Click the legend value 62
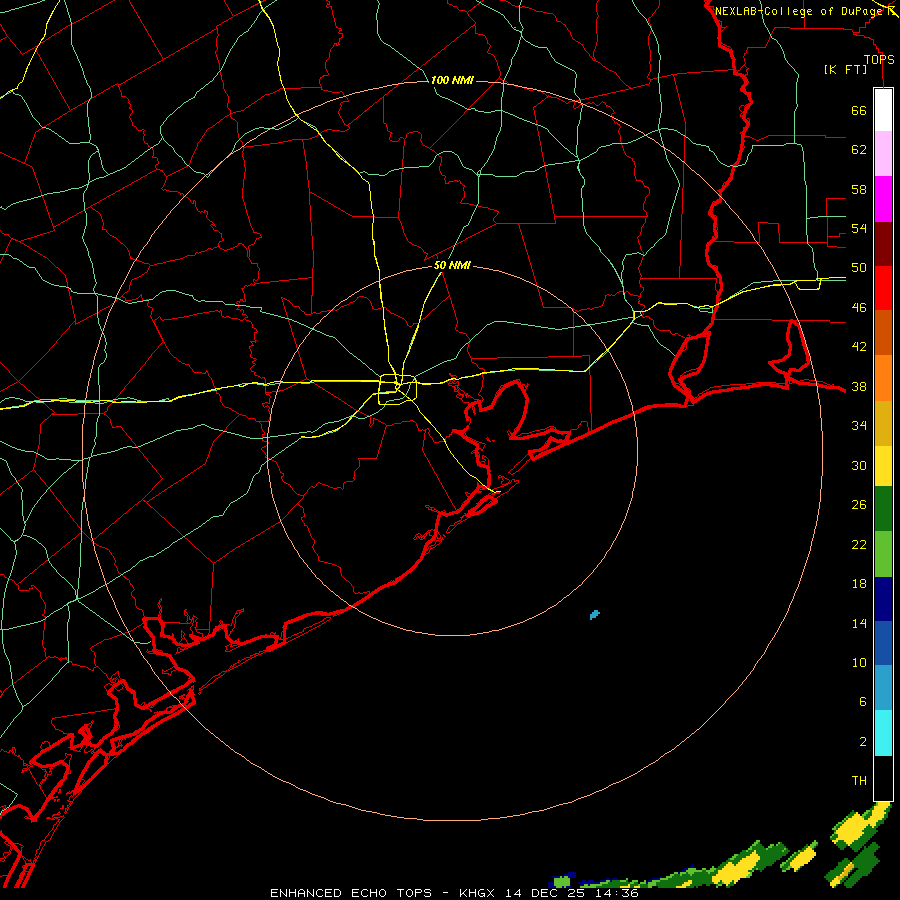This screenshot has width=900, height=900. tap(859, 150)
